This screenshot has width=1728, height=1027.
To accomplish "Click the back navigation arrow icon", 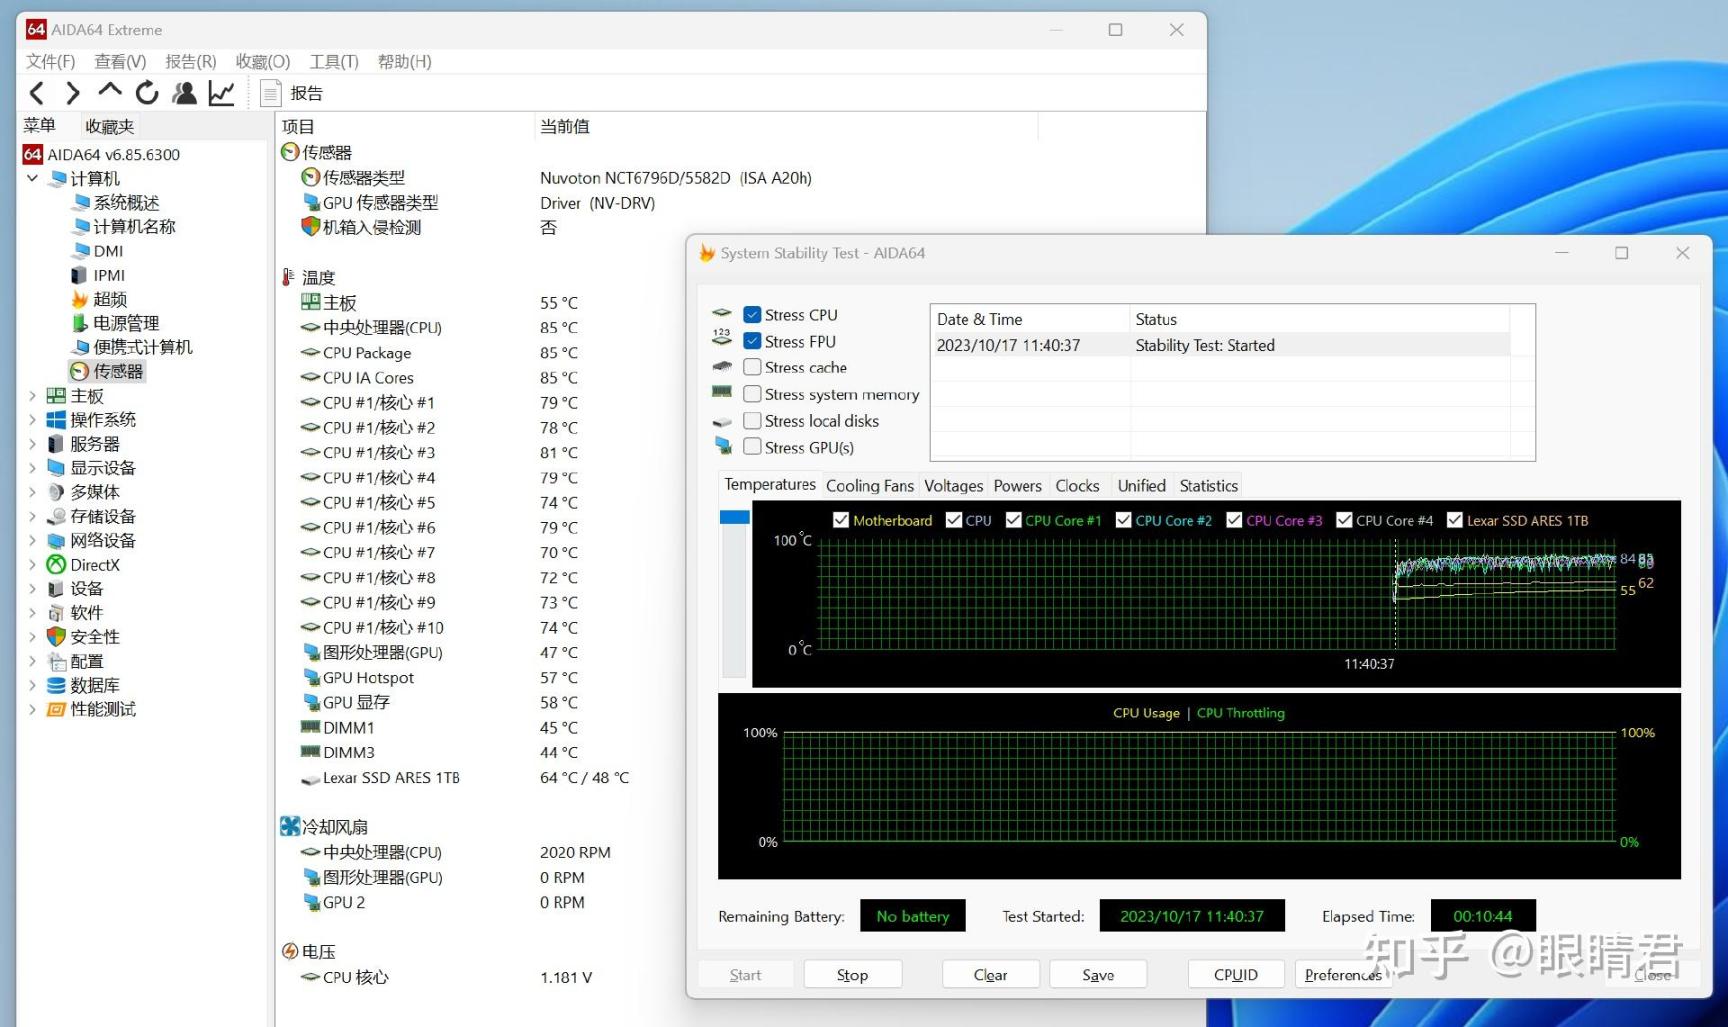I will point(37,93).
